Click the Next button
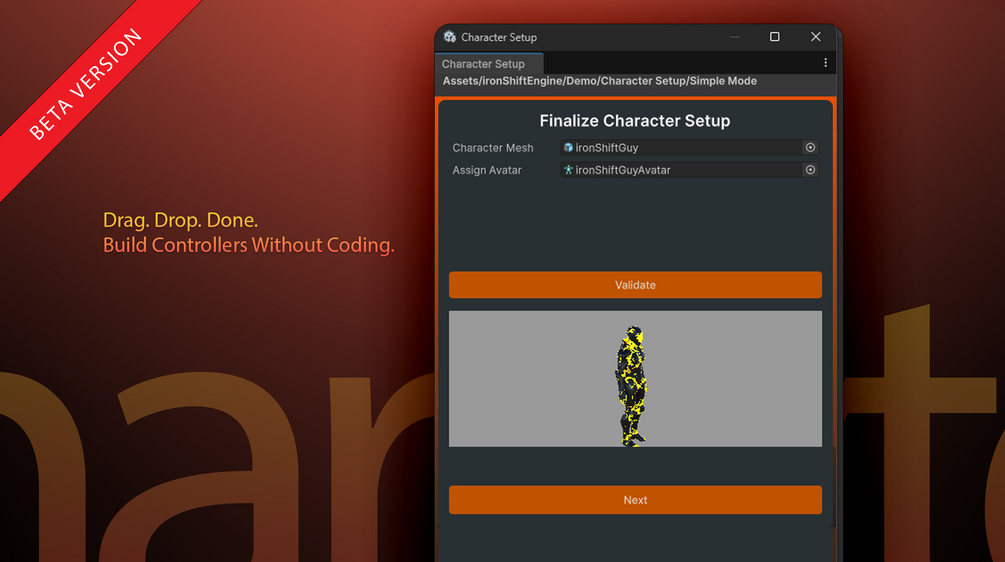1005x562 pixels. [635, 500]
